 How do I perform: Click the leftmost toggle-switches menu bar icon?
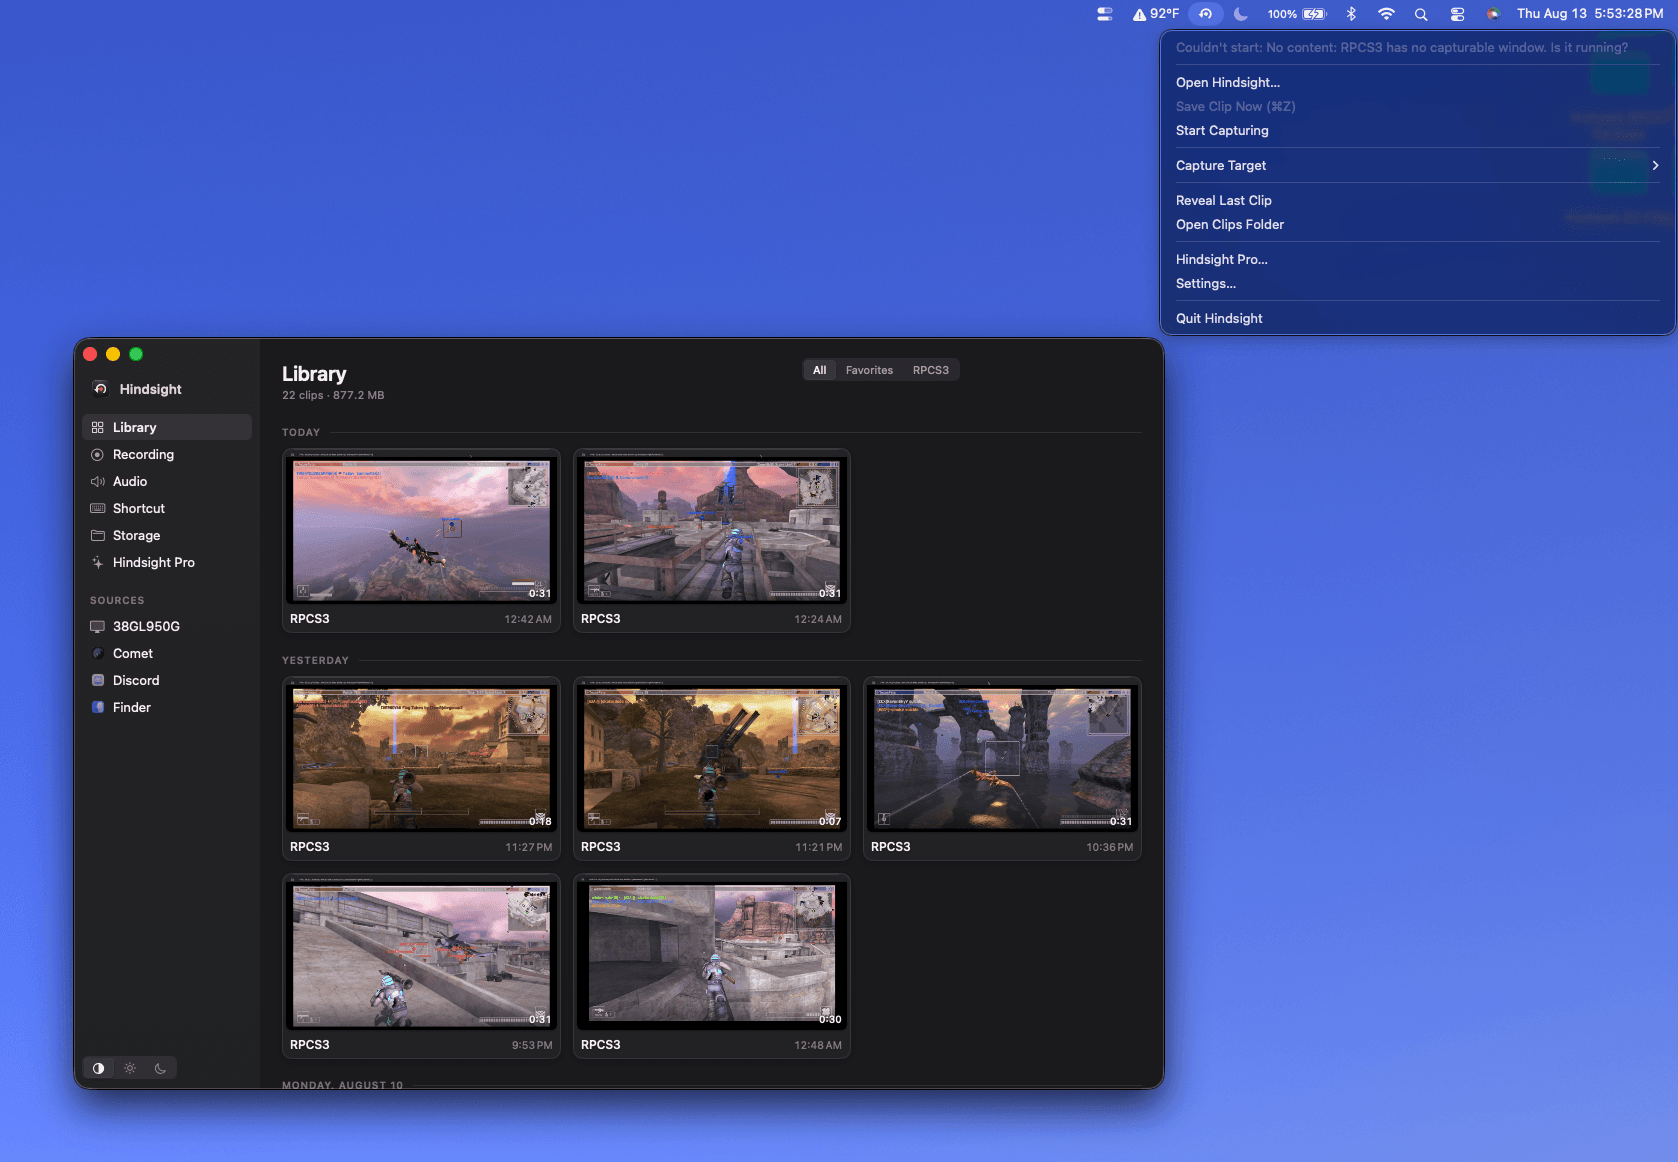coord(1105,14)
